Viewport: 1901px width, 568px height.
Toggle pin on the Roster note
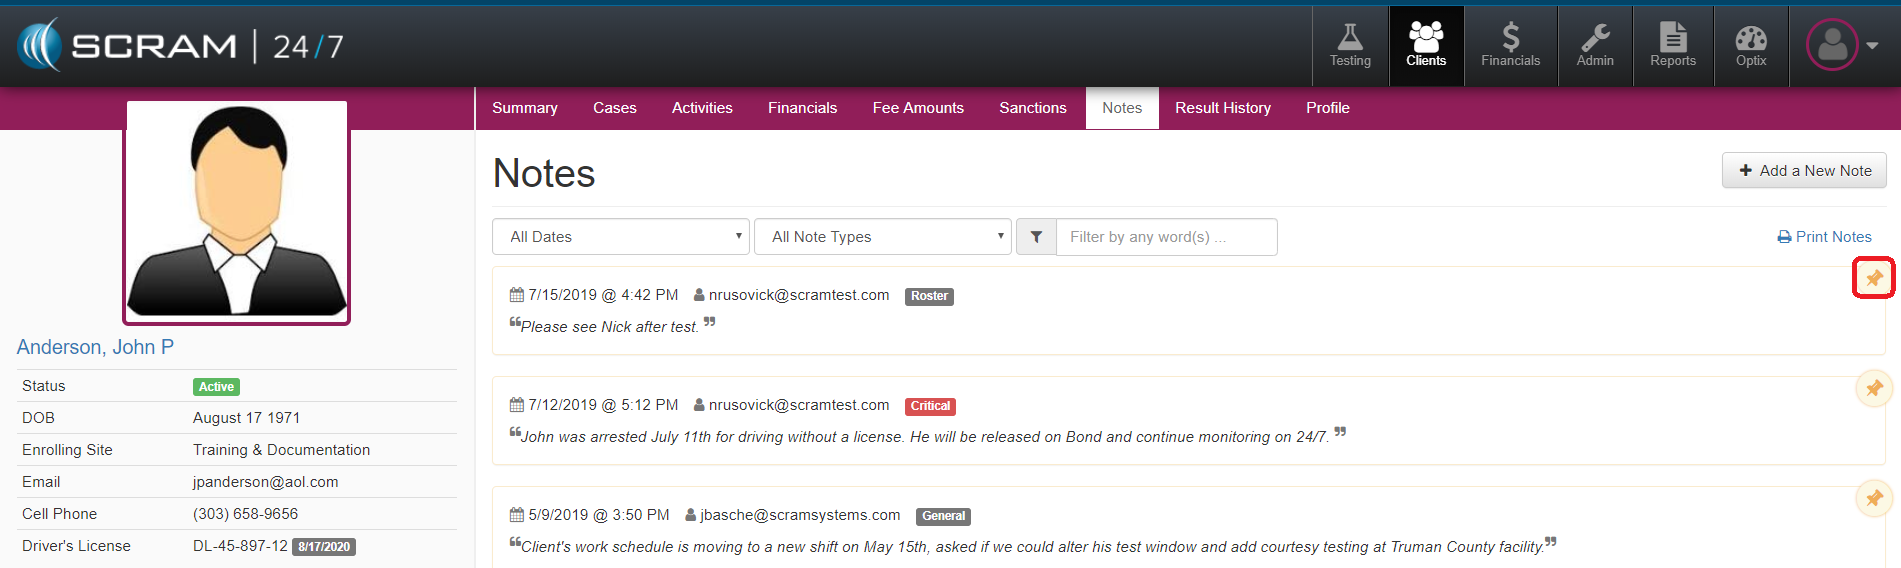click(1874, 278)
